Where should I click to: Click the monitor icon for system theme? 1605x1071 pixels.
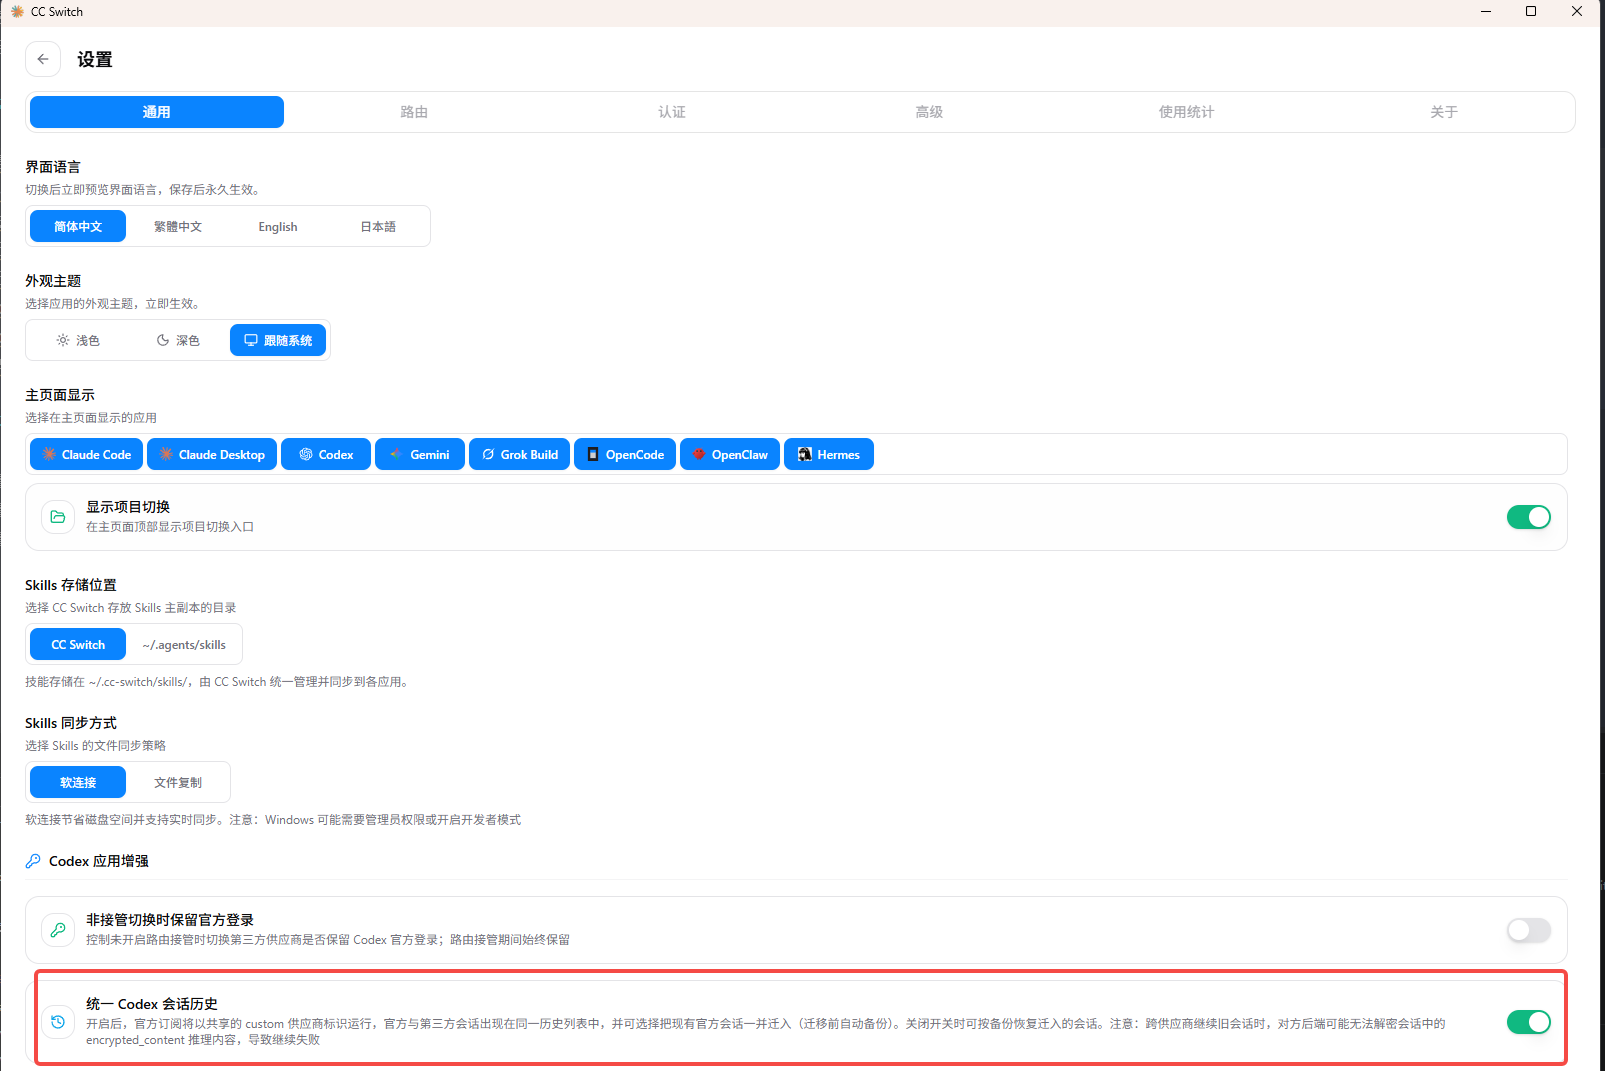point(251,340)
